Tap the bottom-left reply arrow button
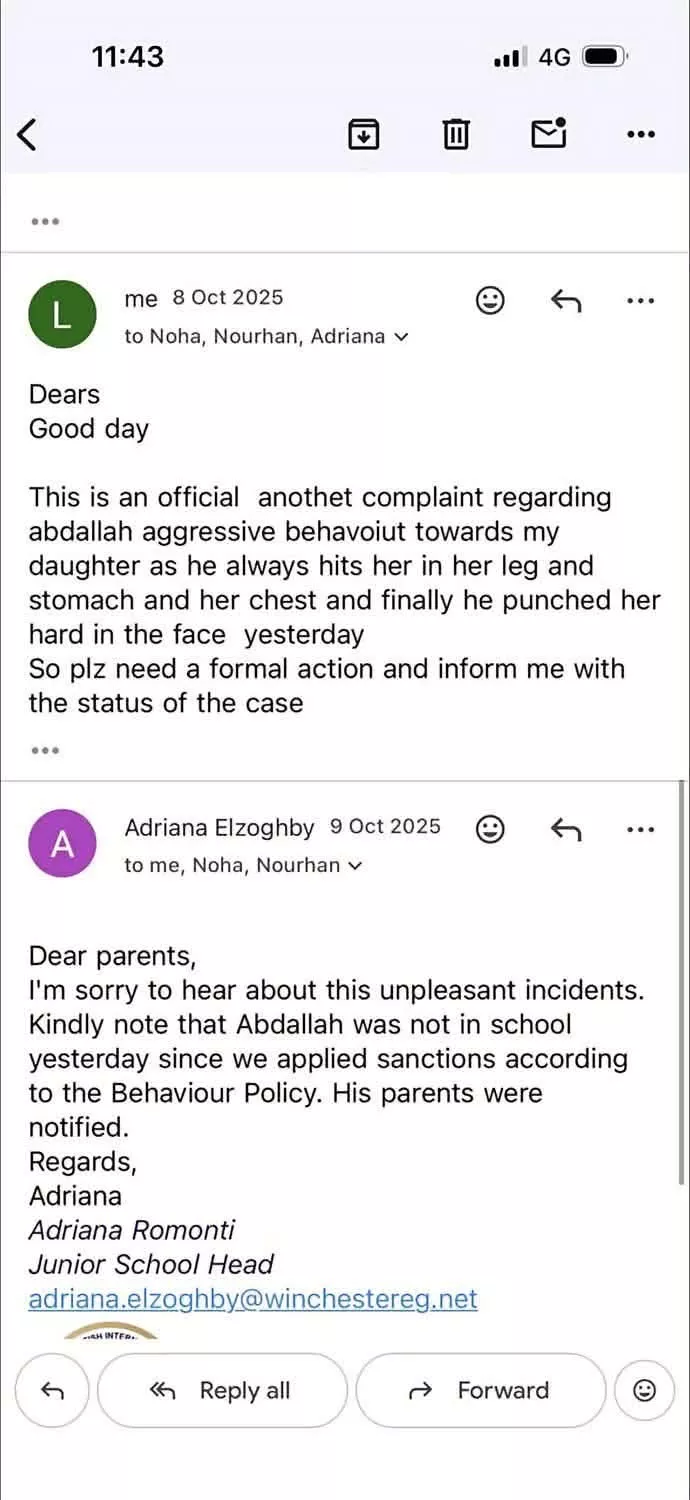The width and height of the screenshot is (690, 1500). (52, 1390)
